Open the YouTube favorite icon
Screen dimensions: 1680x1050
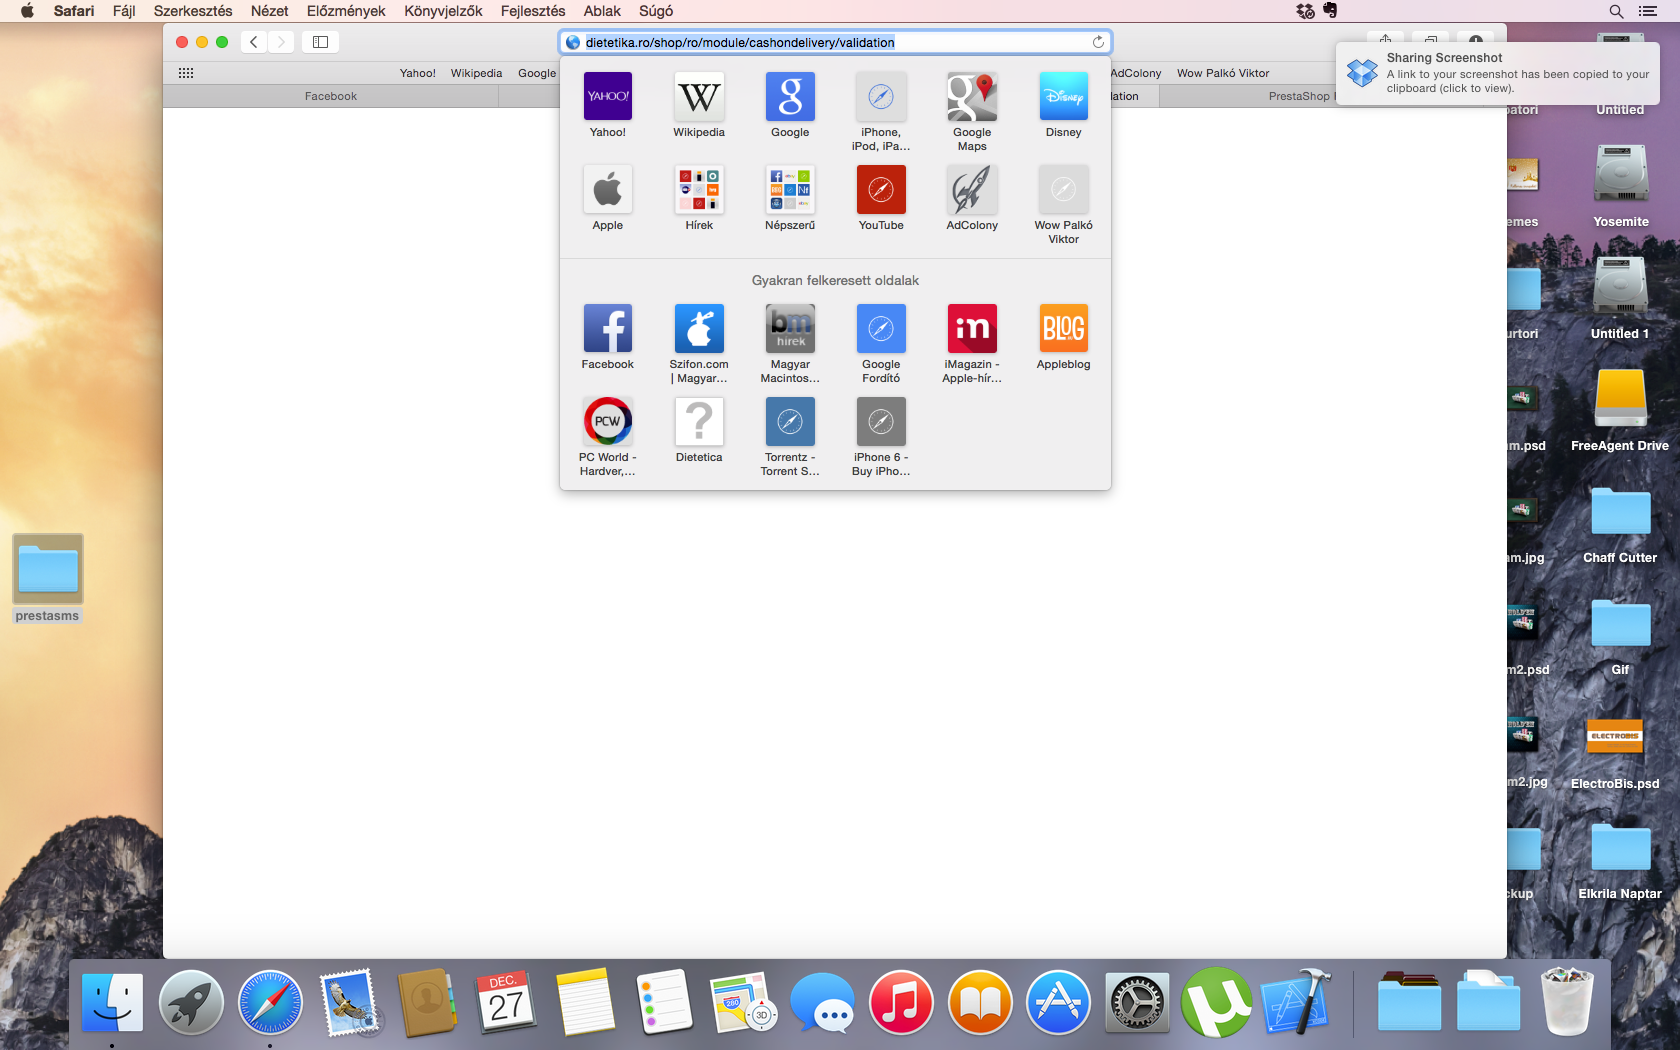point(881,189)
